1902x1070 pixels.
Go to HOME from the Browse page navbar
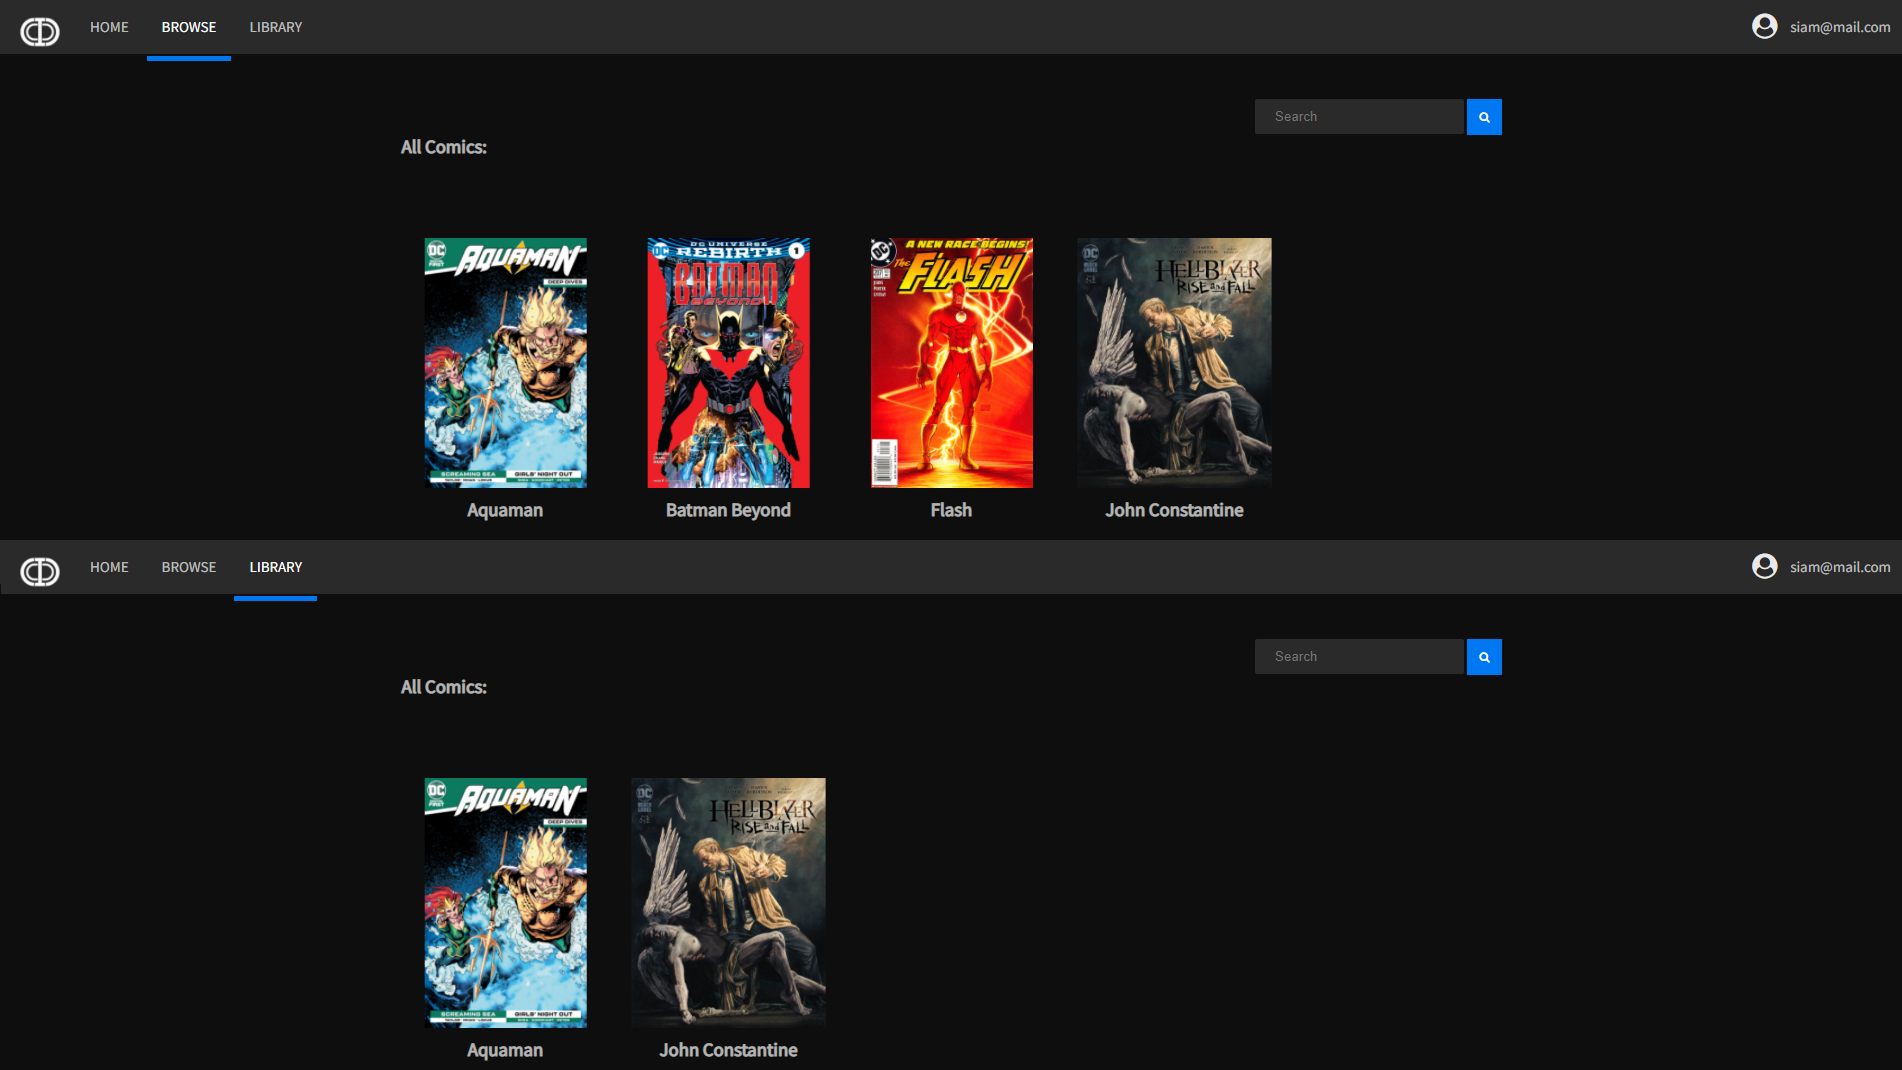(x=109, y=28)
